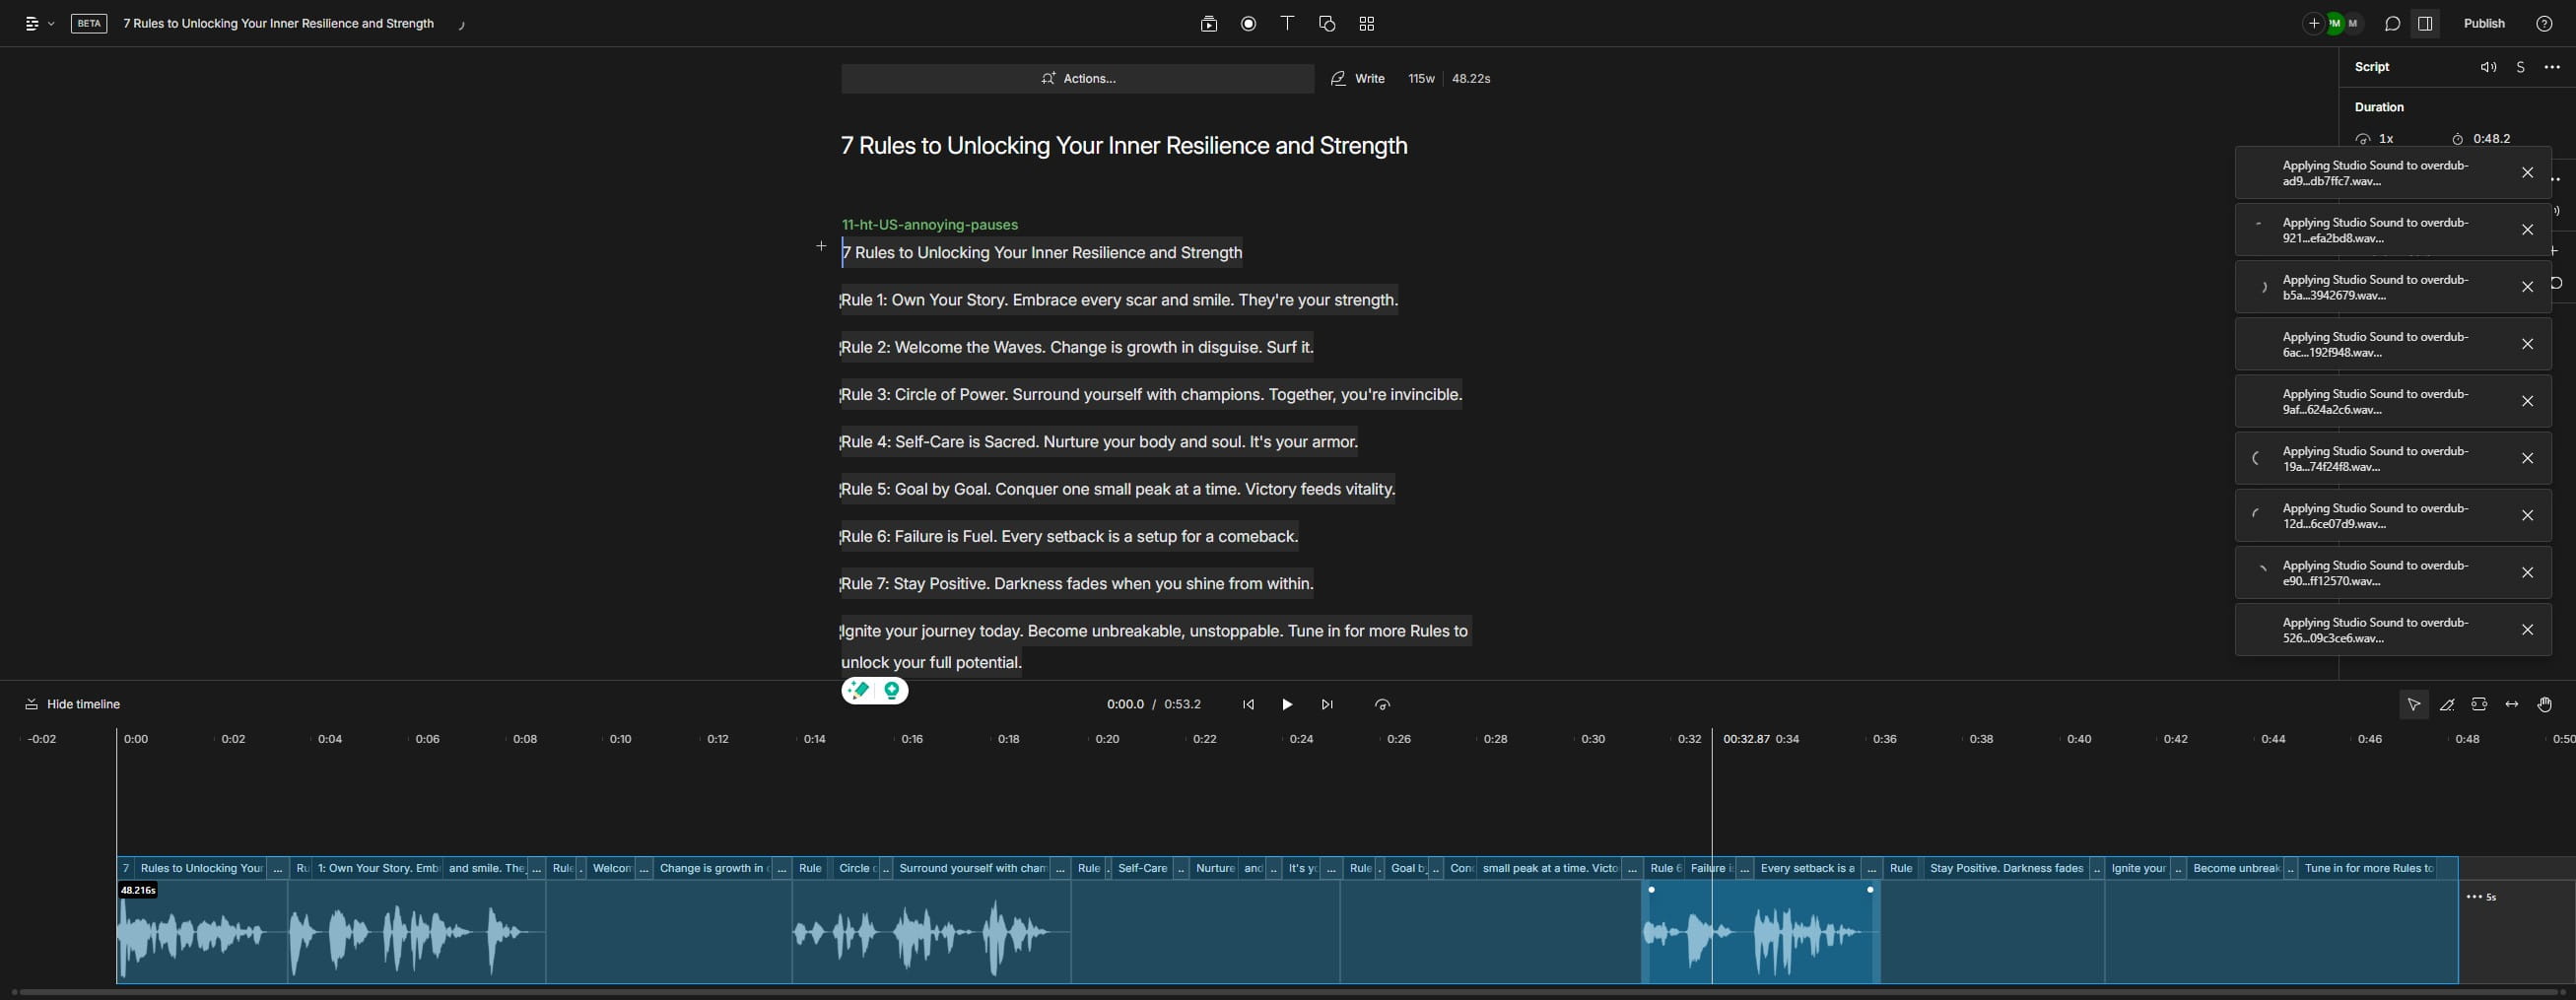Open the 1x speed control in Duration

(x=2376, y=139)
